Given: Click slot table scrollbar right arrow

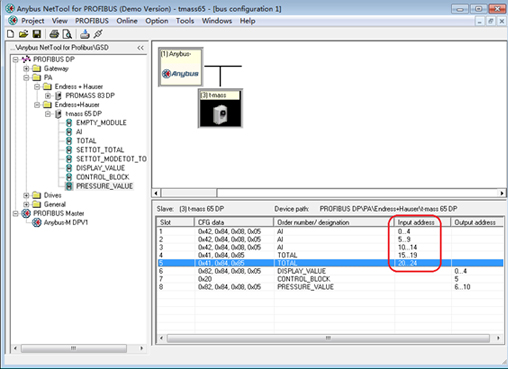Looking at the screenshot, I should (x=498, y=338).
